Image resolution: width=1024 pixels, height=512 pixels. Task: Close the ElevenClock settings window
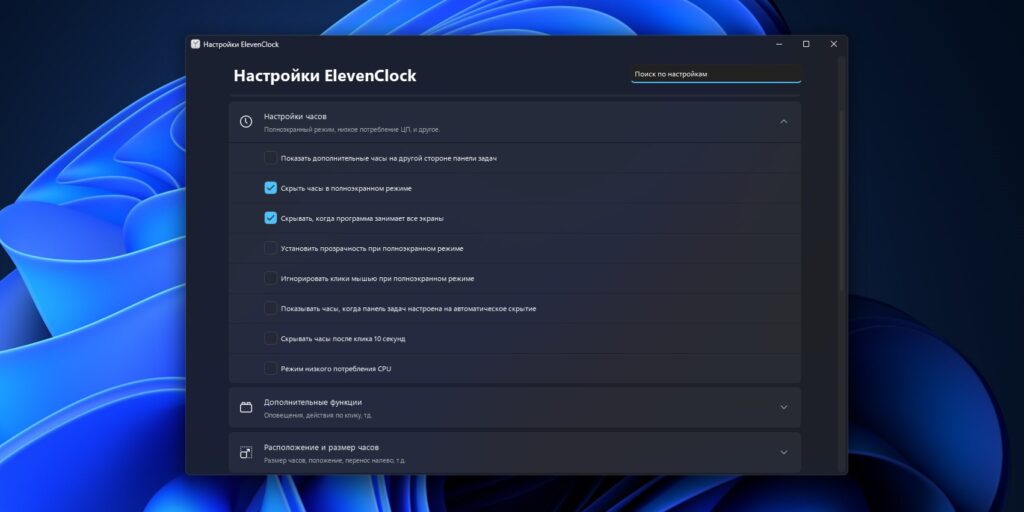pos(833,44)
